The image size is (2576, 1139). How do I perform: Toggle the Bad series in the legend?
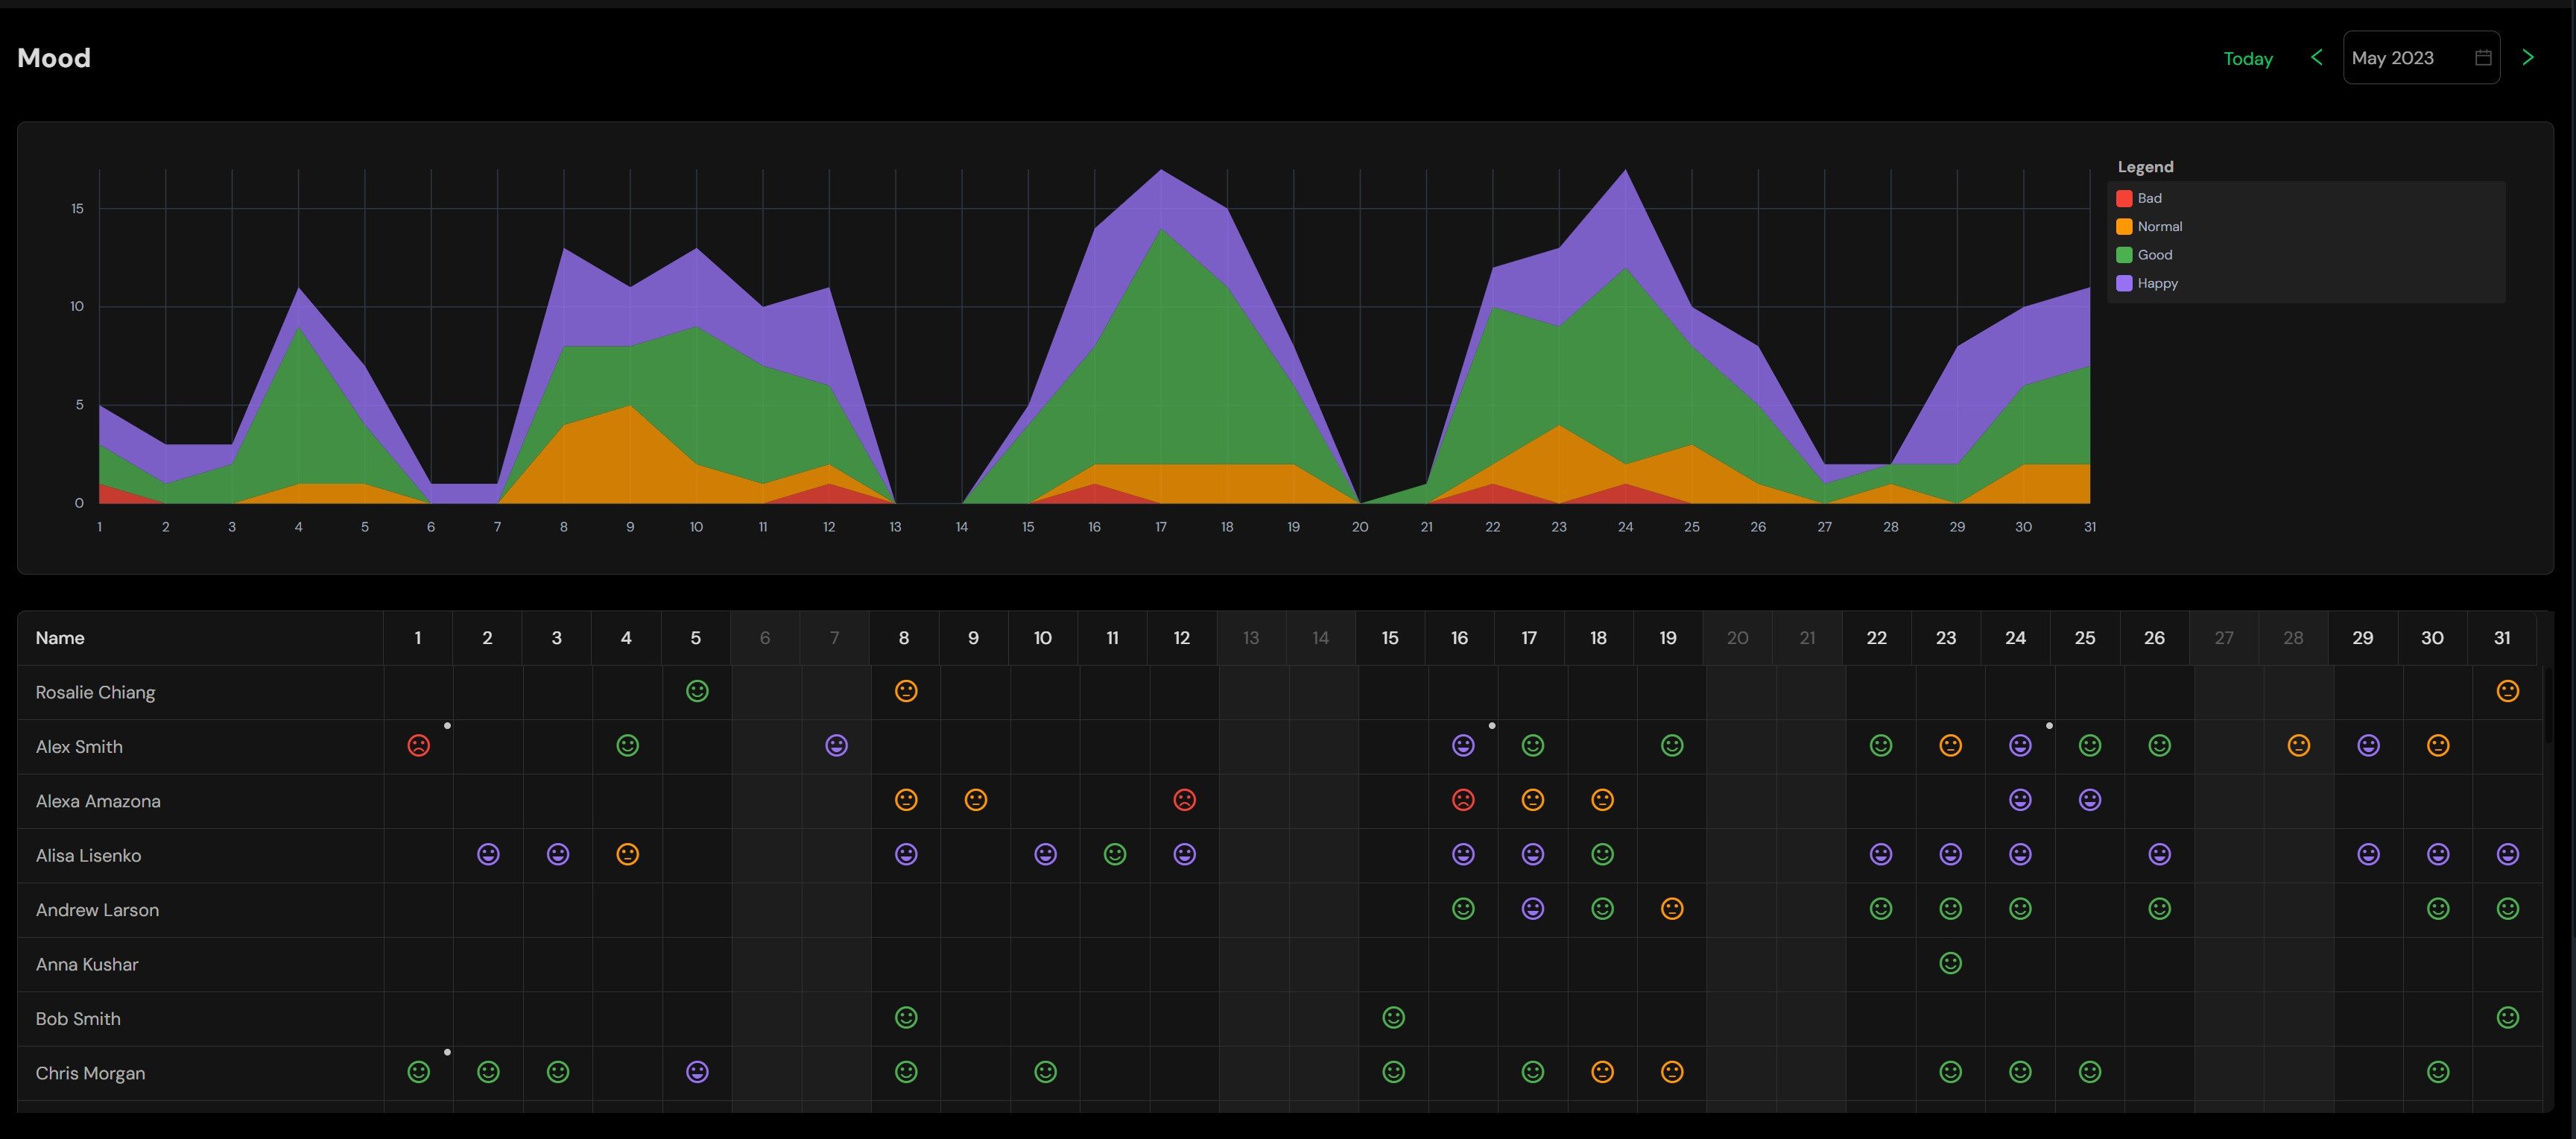(2149, 198)
